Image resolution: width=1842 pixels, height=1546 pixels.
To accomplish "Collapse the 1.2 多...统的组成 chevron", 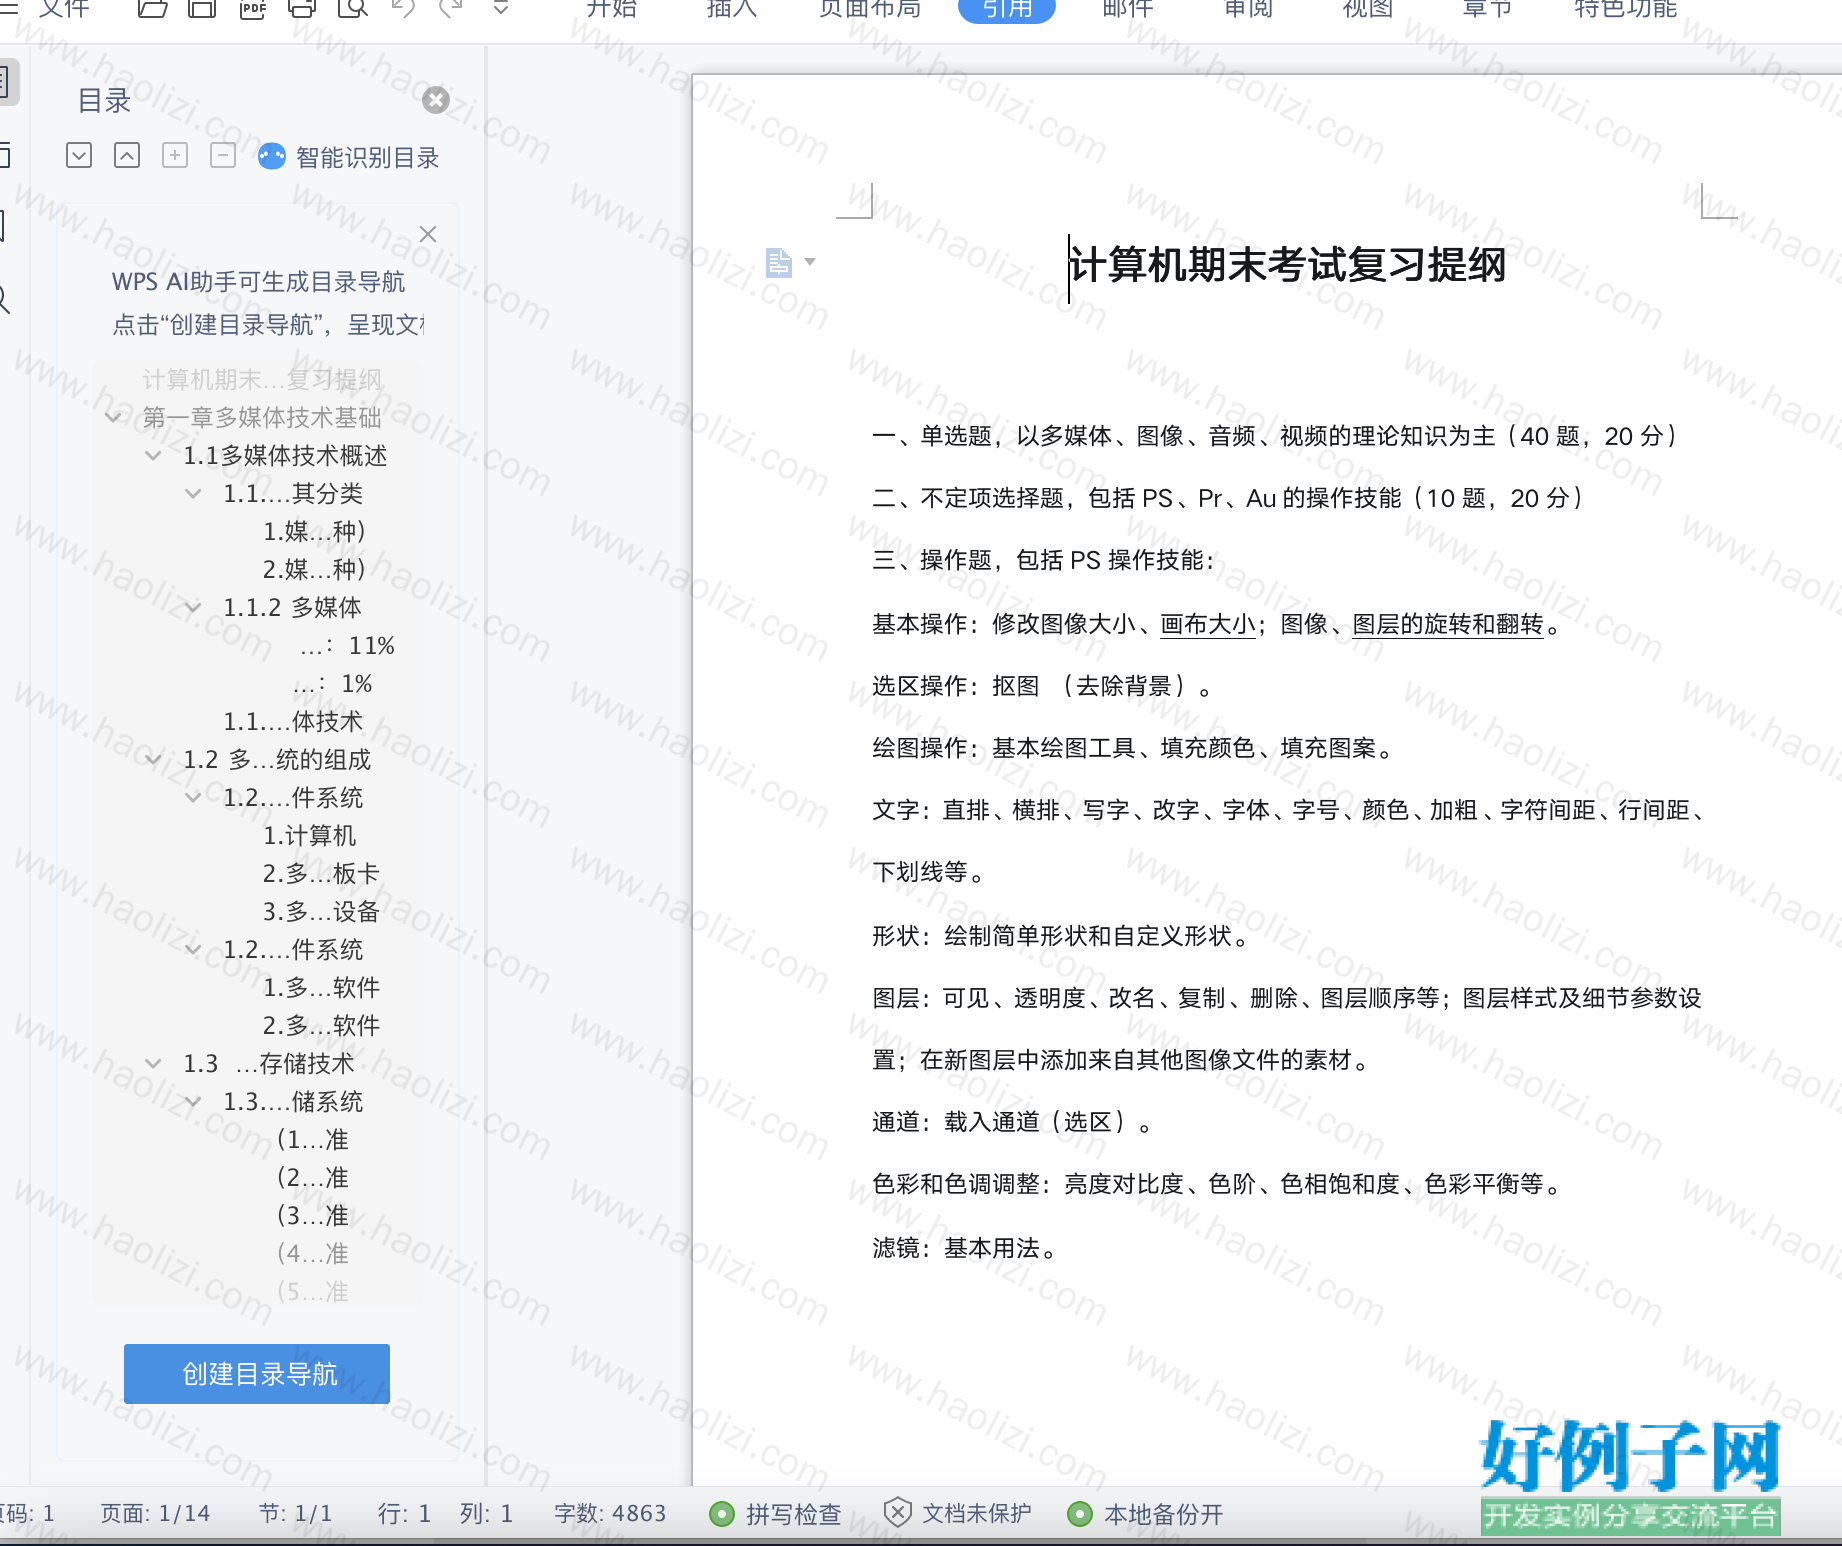I will click(x=153, y=759).
